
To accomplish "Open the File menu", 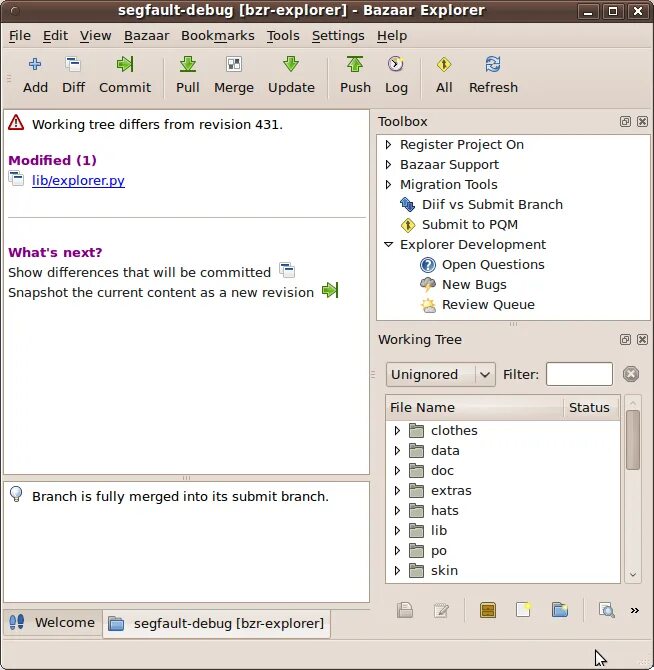I will tap(20, 35).
